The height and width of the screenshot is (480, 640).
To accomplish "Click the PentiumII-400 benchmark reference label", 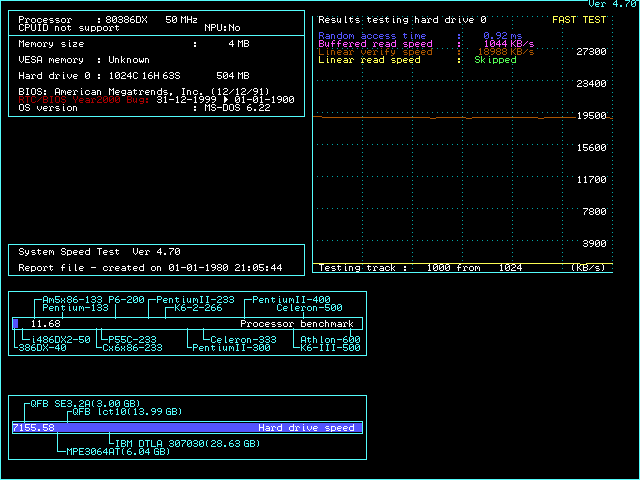I will pos(291,300).
